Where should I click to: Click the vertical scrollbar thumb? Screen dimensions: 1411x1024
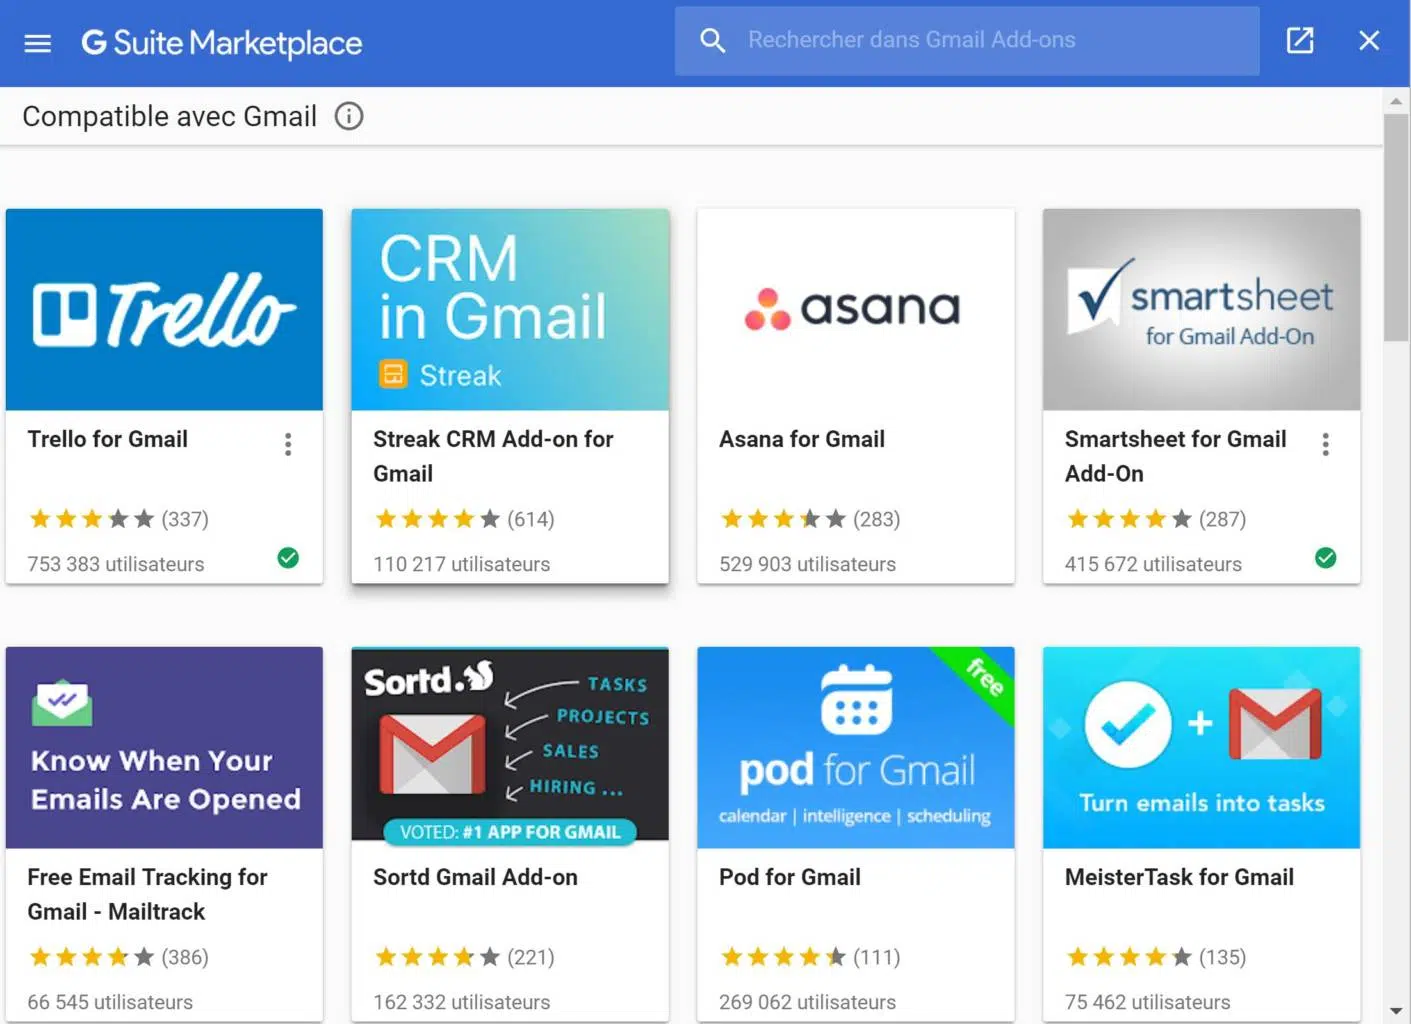pyautogui.click(x=1396, y=227)
